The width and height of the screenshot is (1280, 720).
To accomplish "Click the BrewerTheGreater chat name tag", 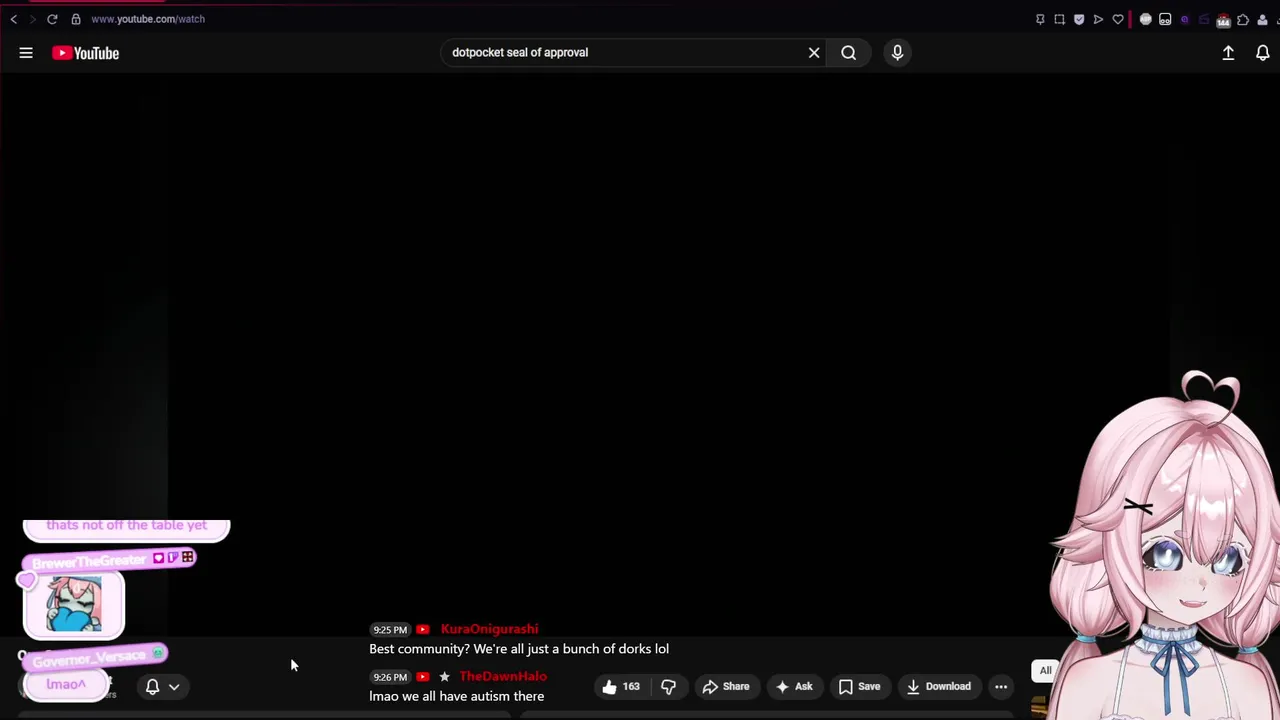I will pos(108,560).
